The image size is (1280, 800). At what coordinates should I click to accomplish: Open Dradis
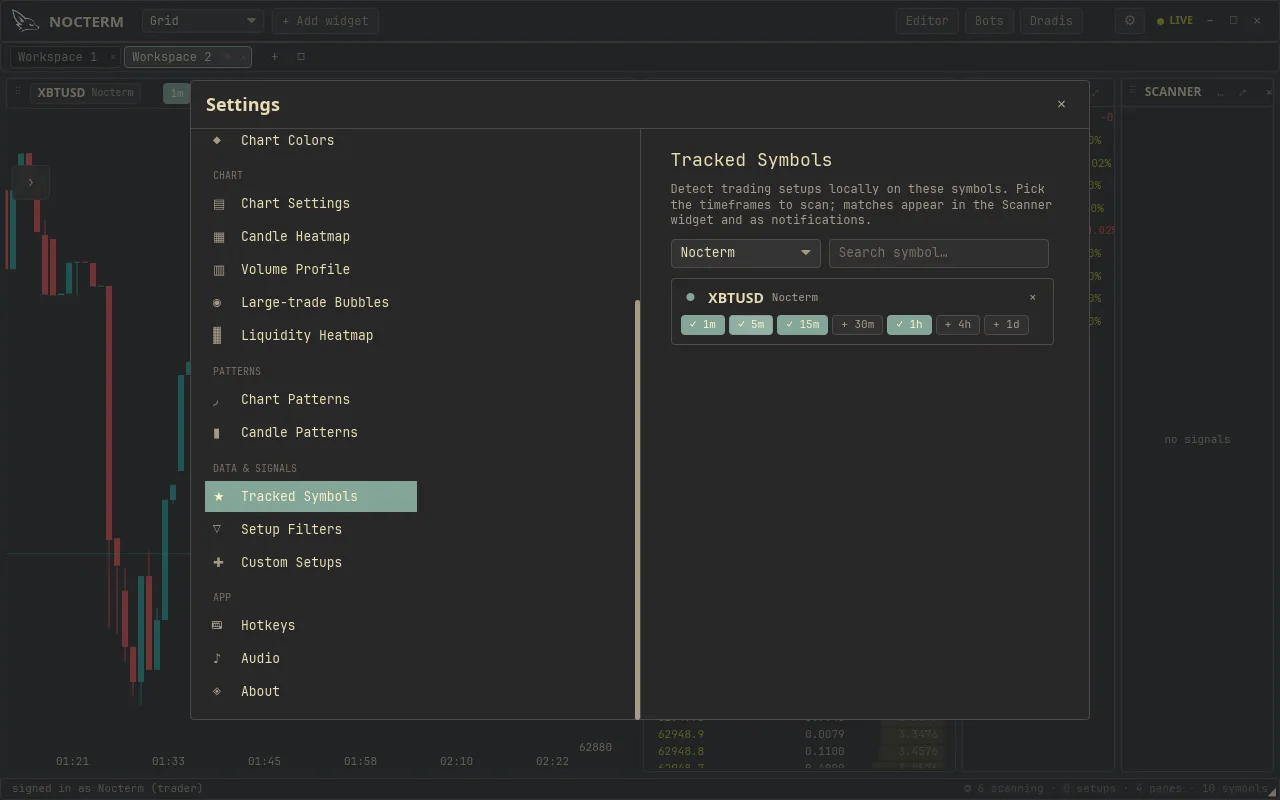tap(1051, 21)
